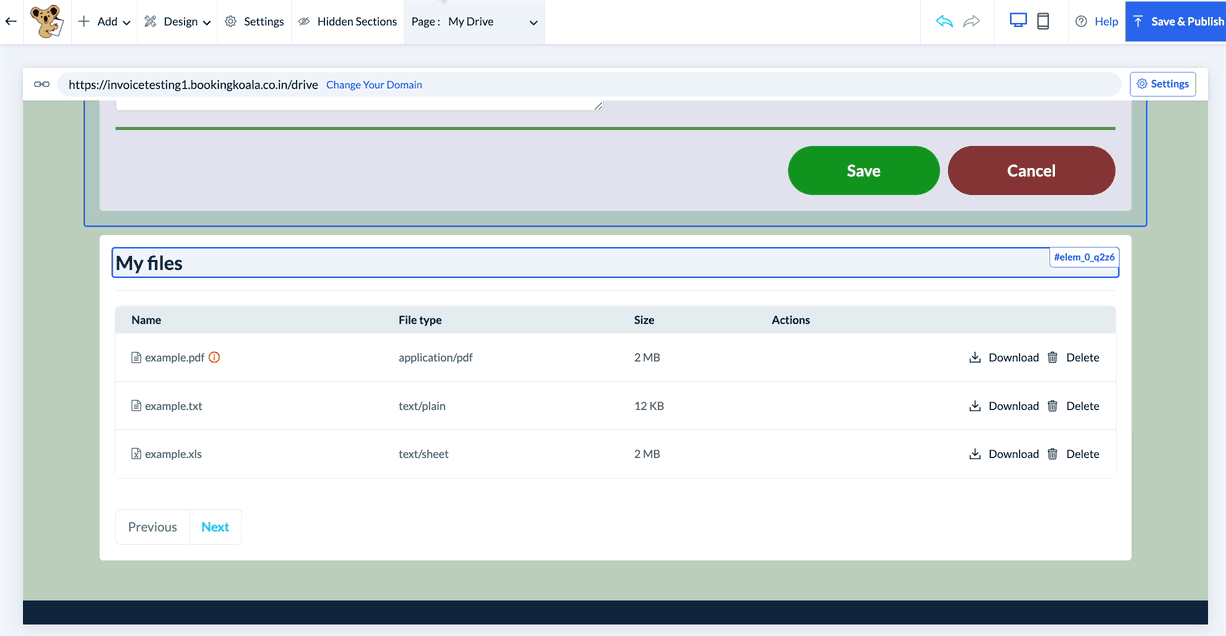Open the Design dropdown
The image size is (1226, 636).
[x=177, y=21]
